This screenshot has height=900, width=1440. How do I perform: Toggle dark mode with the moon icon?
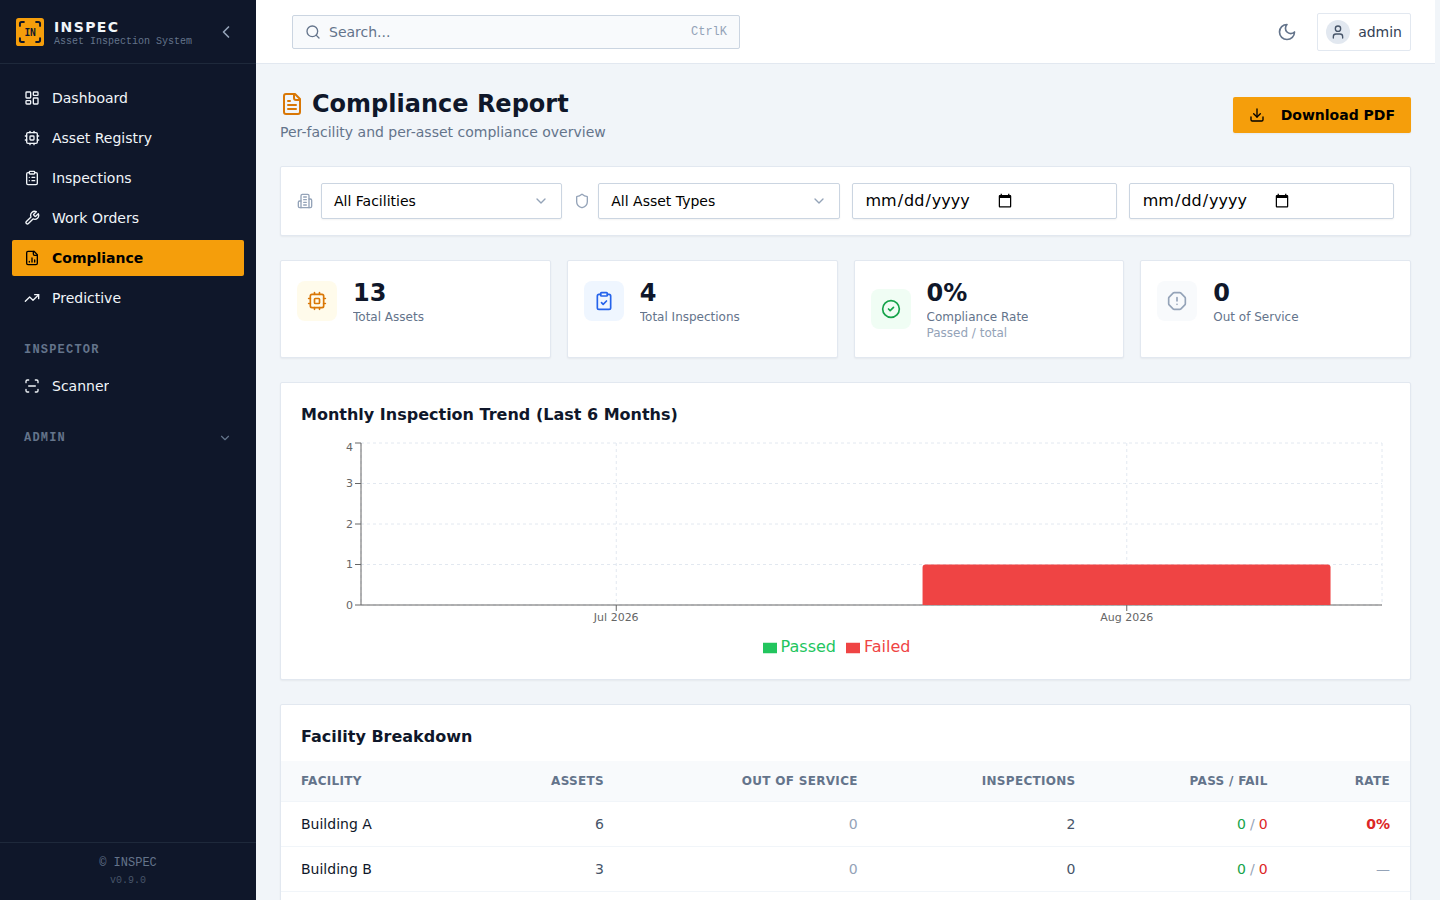click(1287, 32)
